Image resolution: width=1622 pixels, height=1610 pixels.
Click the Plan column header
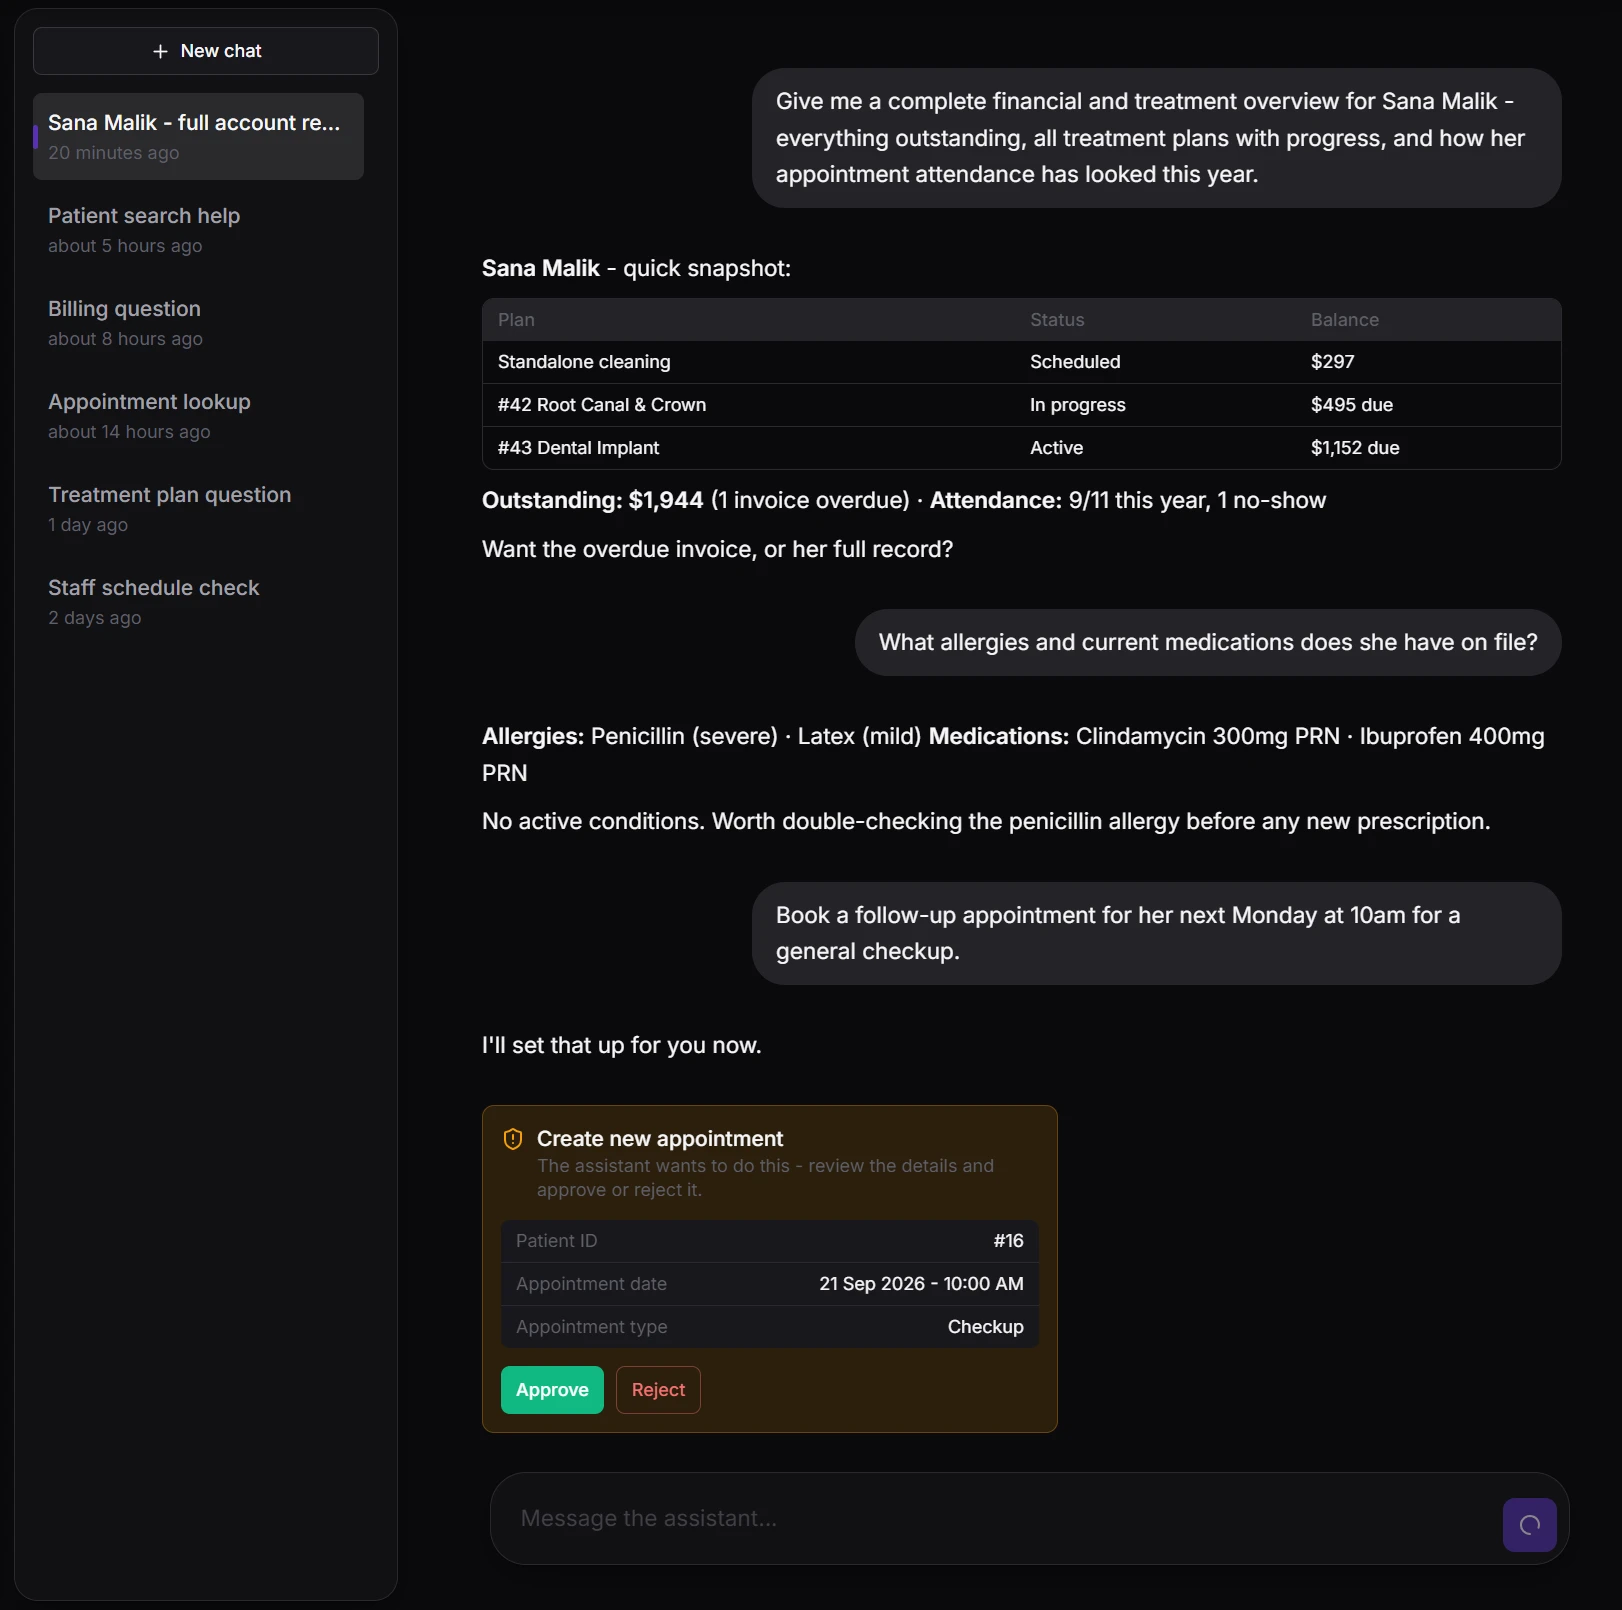click(x=516, y=320)
